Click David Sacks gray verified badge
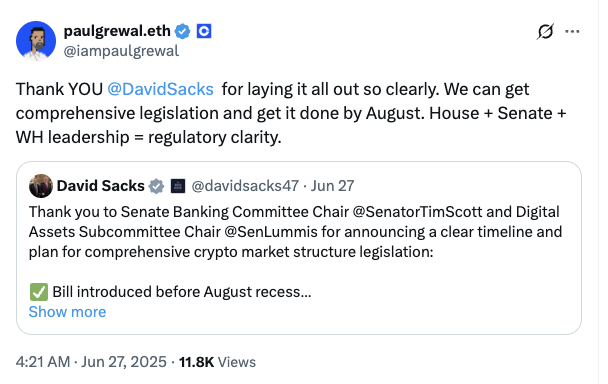 pyautogui.click(x=157, y=187)
